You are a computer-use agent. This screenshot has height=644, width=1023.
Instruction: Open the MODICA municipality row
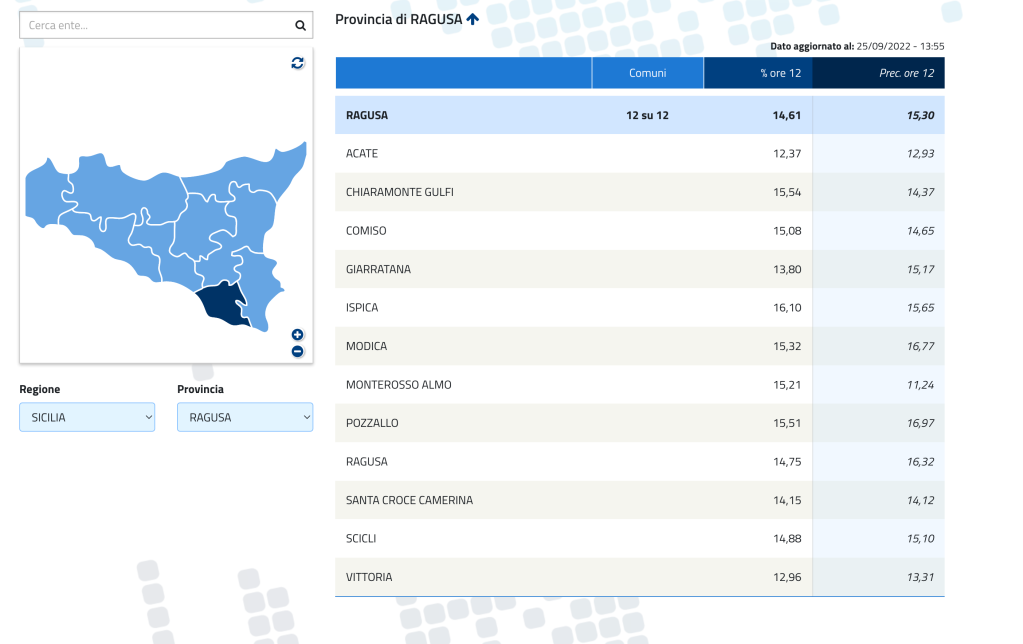(x=366, y=346)
